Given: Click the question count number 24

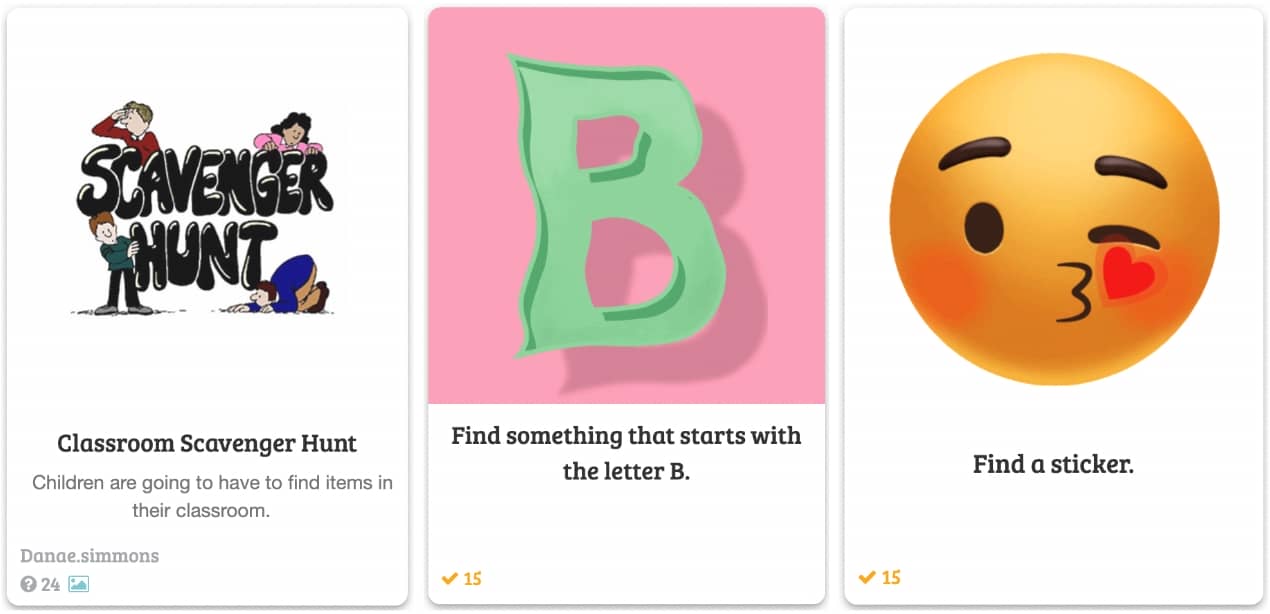Looking at the screenshot, I should tap(51, 584).
